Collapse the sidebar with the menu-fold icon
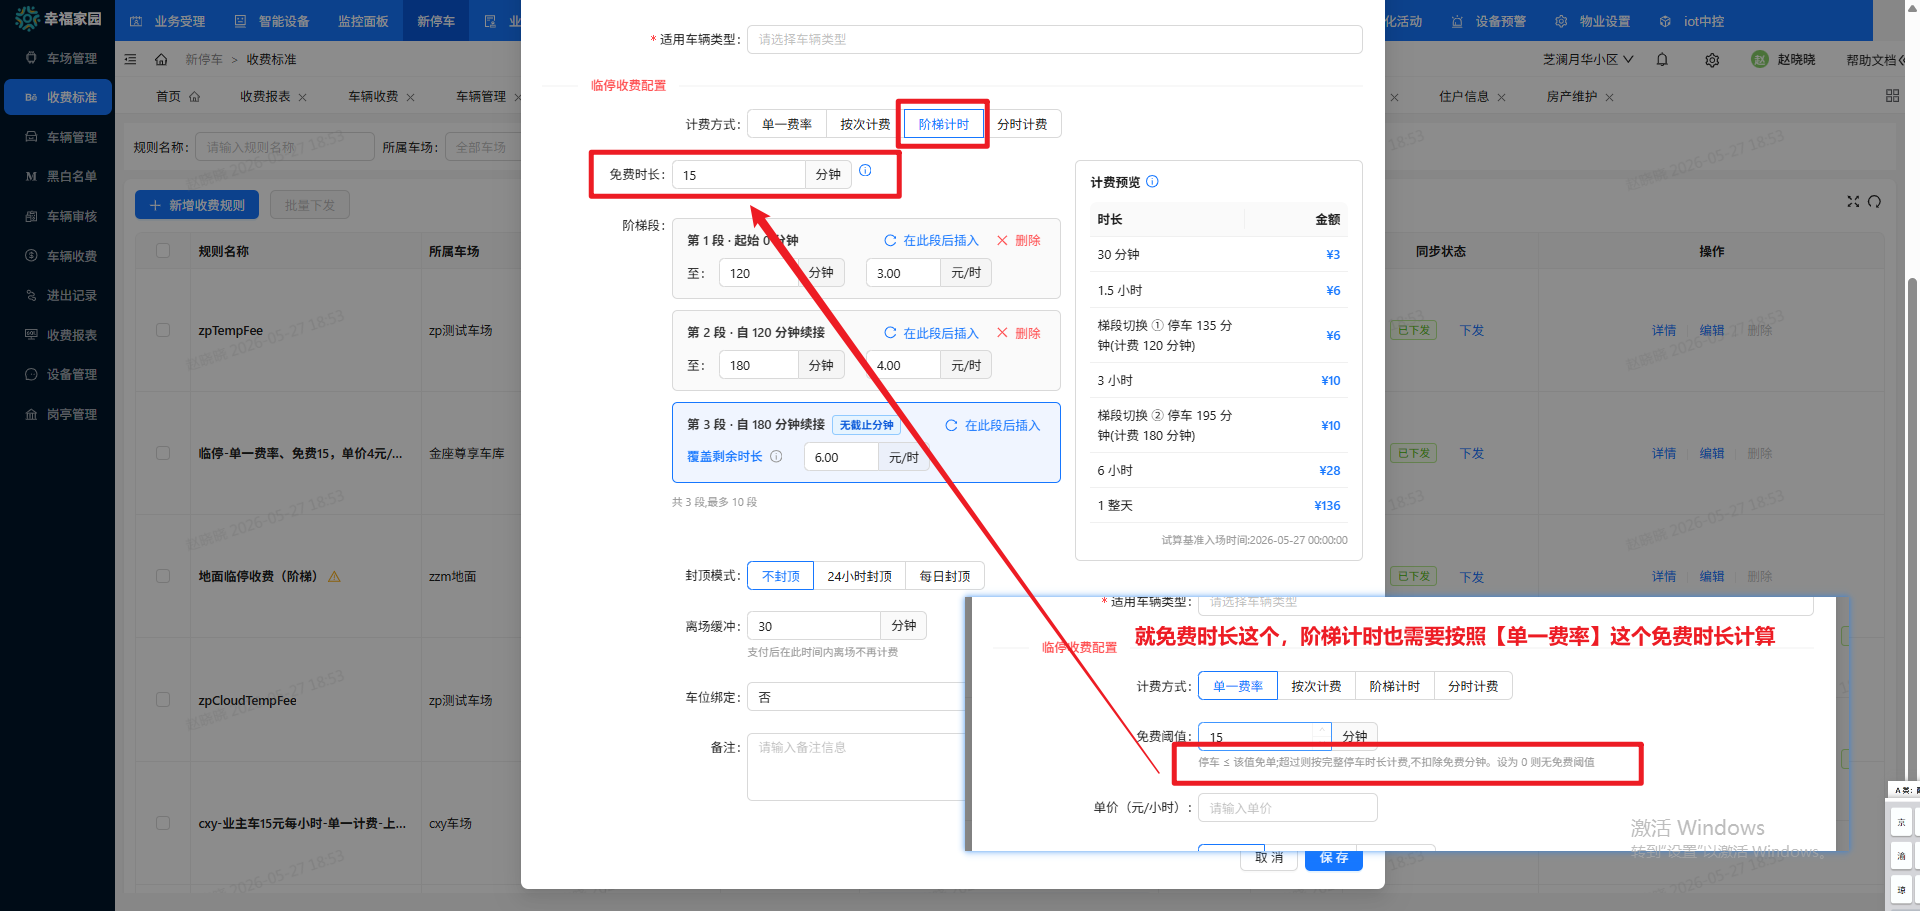The height and width of the screenshot is (911, 1920). (130, 60)
